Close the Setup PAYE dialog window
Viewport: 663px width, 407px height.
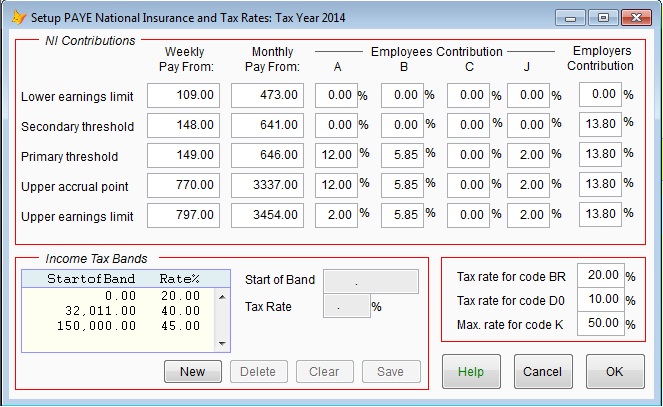point(636,18)
